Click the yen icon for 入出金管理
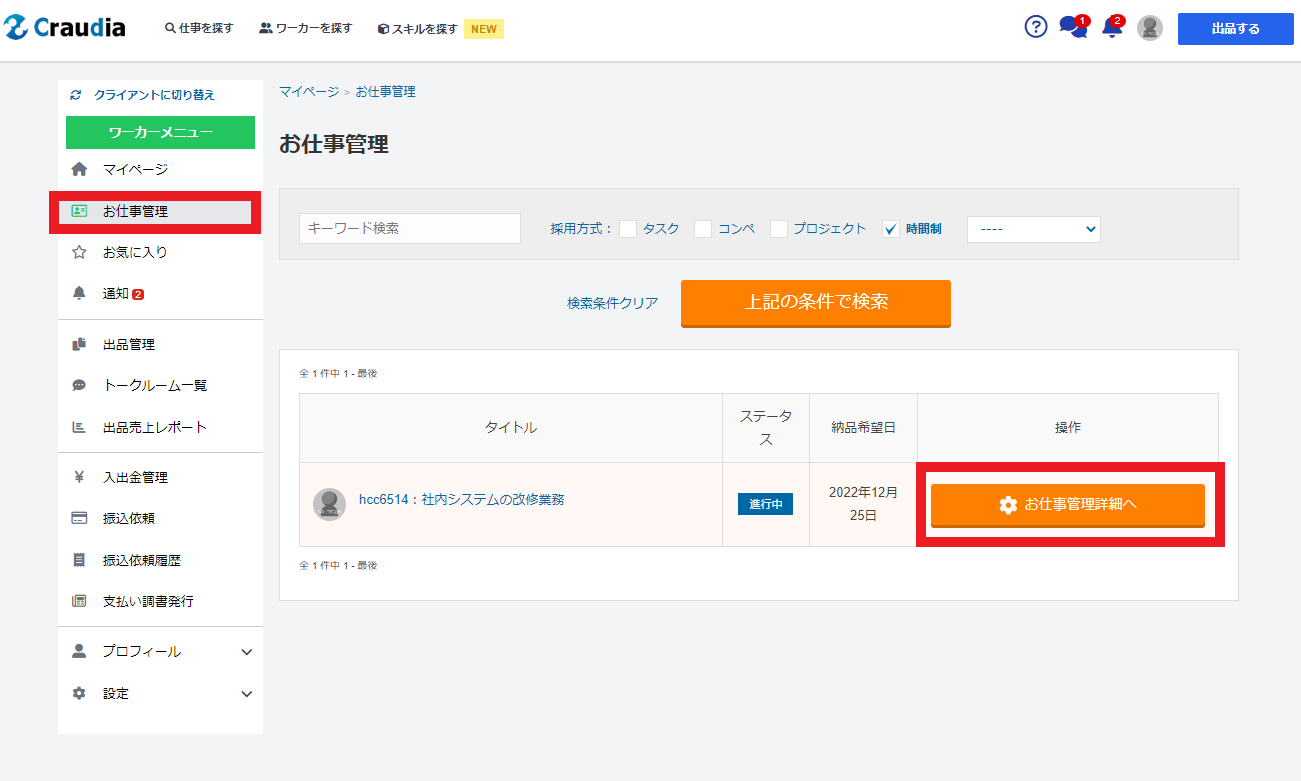Screen dimensions: 1301x781 (x=79, y=478)
